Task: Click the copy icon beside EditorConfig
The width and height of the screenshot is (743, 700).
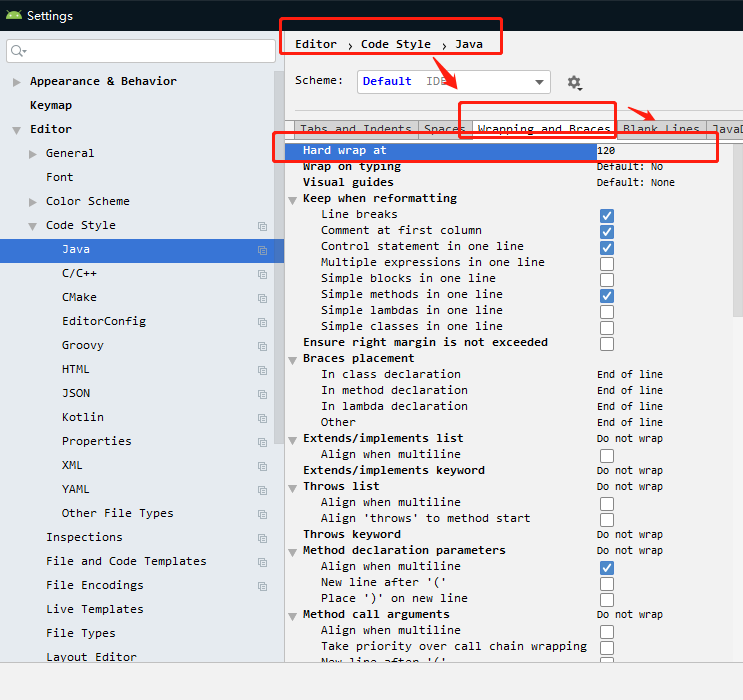Action: coord(262,322)
